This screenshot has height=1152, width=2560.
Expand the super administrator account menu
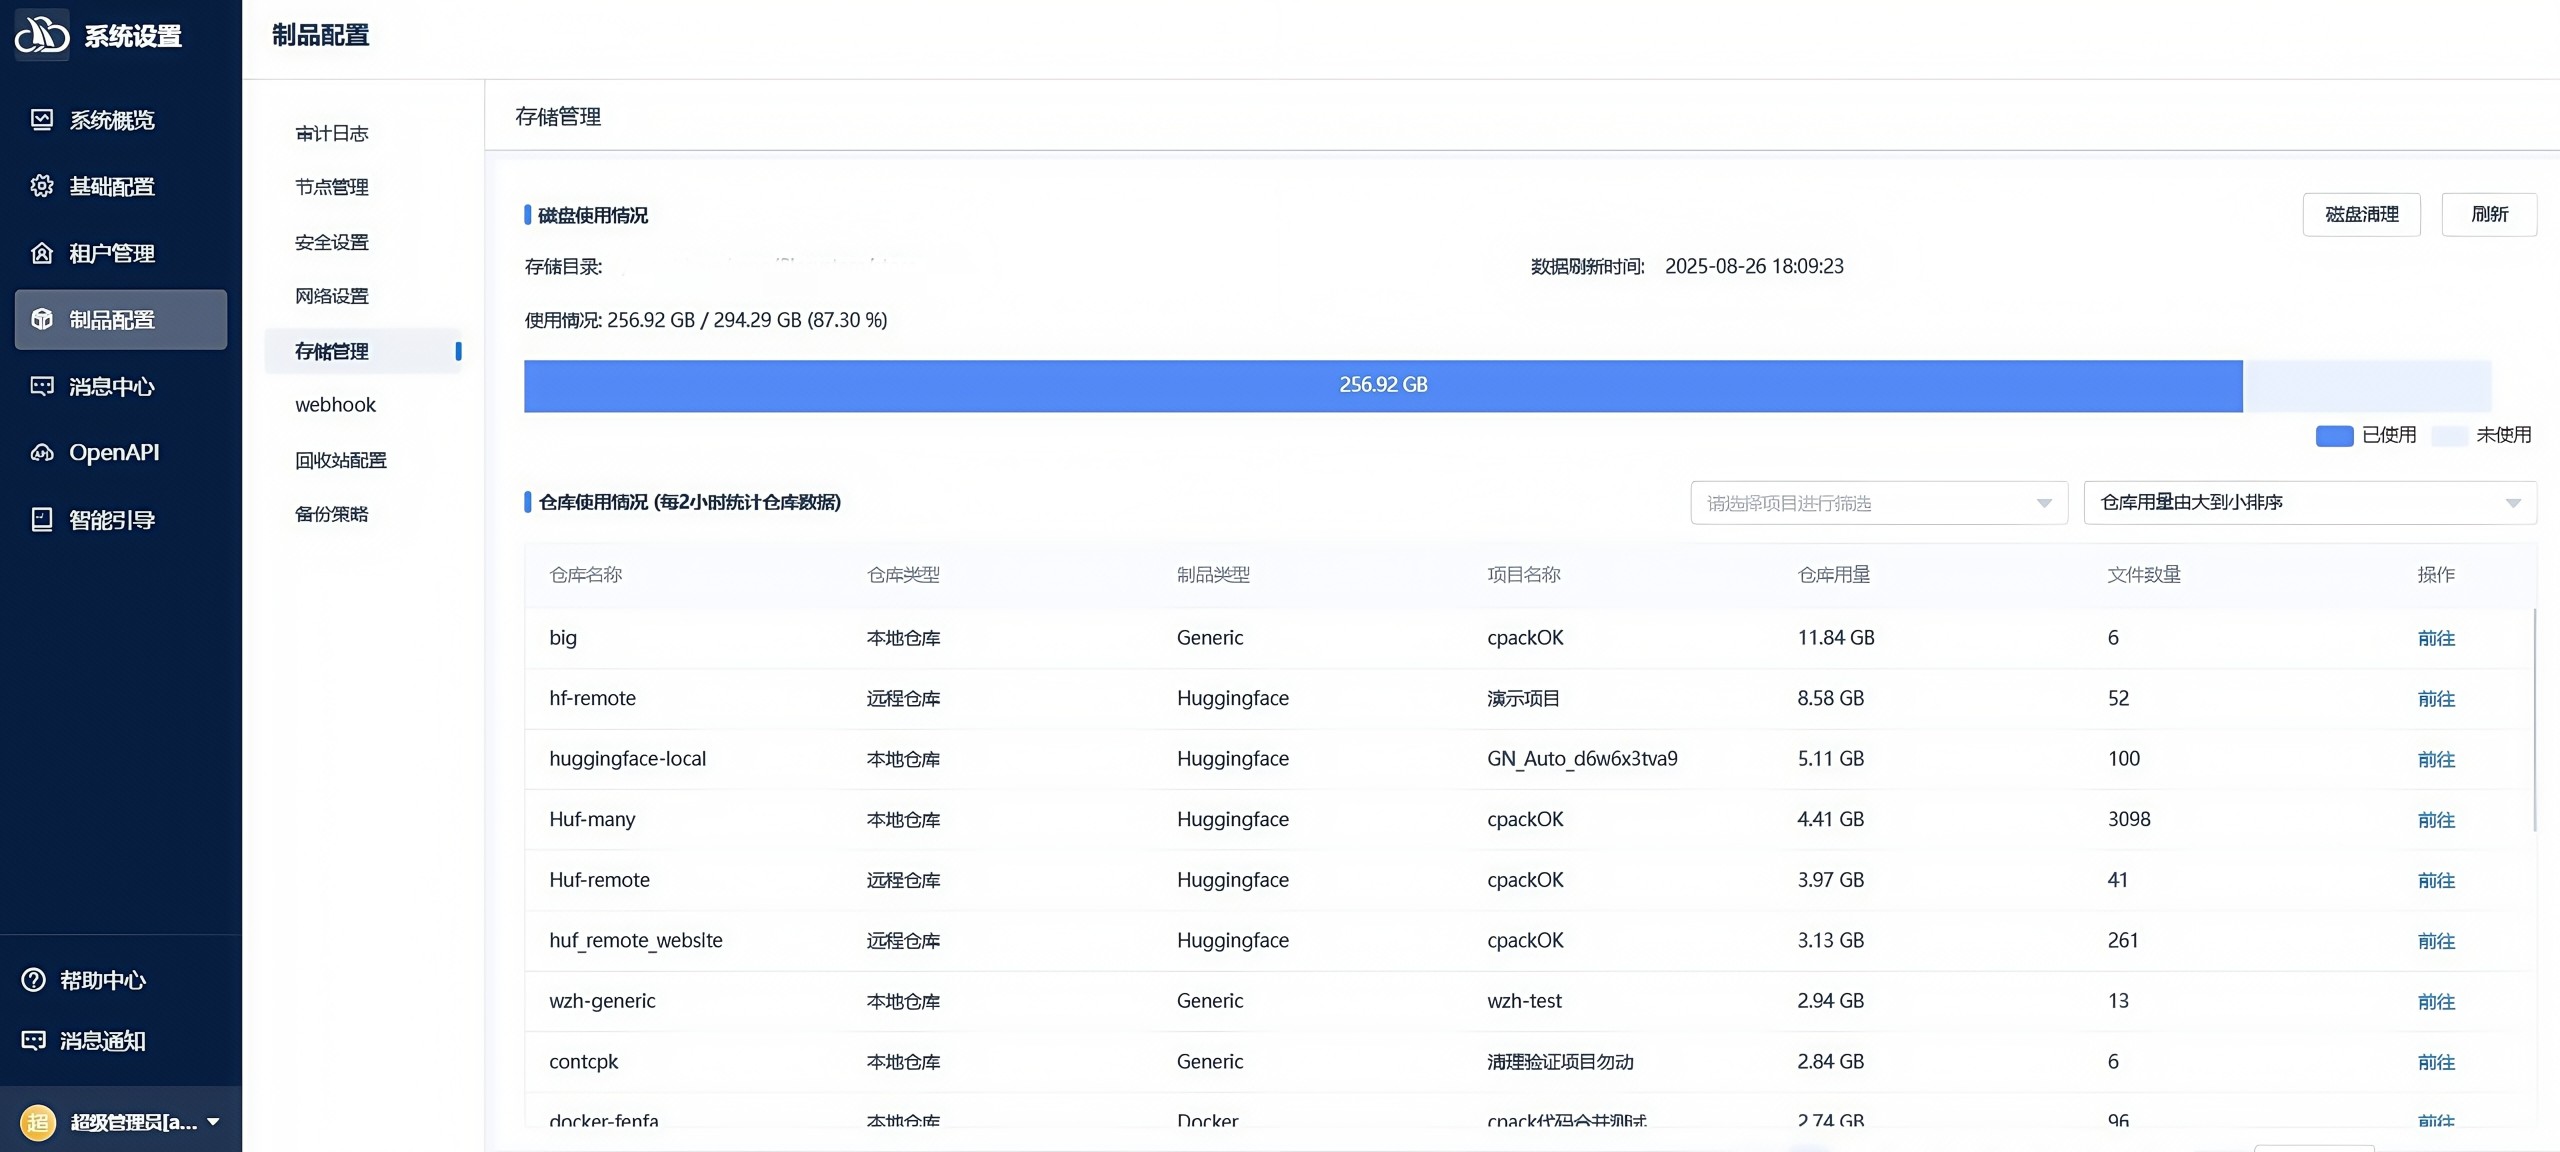[x=213, y=1122]
